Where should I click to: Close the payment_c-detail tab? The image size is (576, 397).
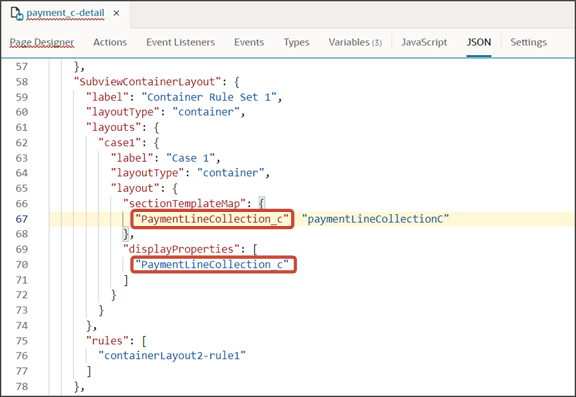116,13
